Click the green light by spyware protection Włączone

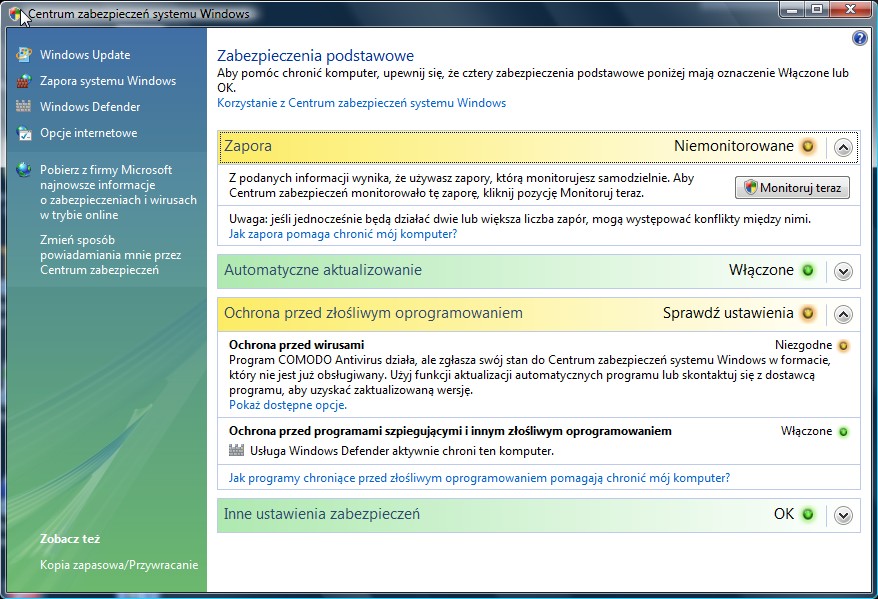[843, 432]
